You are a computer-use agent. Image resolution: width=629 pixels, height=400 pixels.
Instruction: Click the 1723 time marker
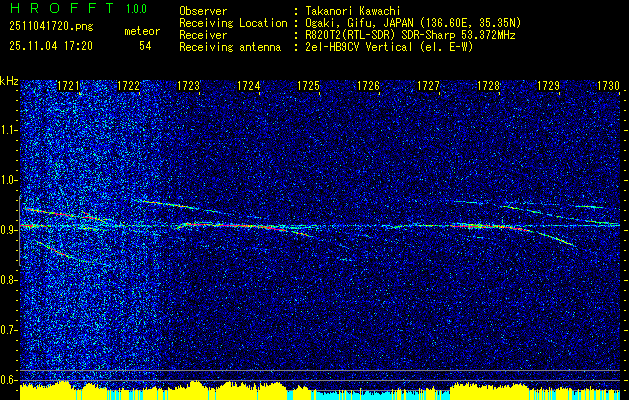tap(188, 85)
